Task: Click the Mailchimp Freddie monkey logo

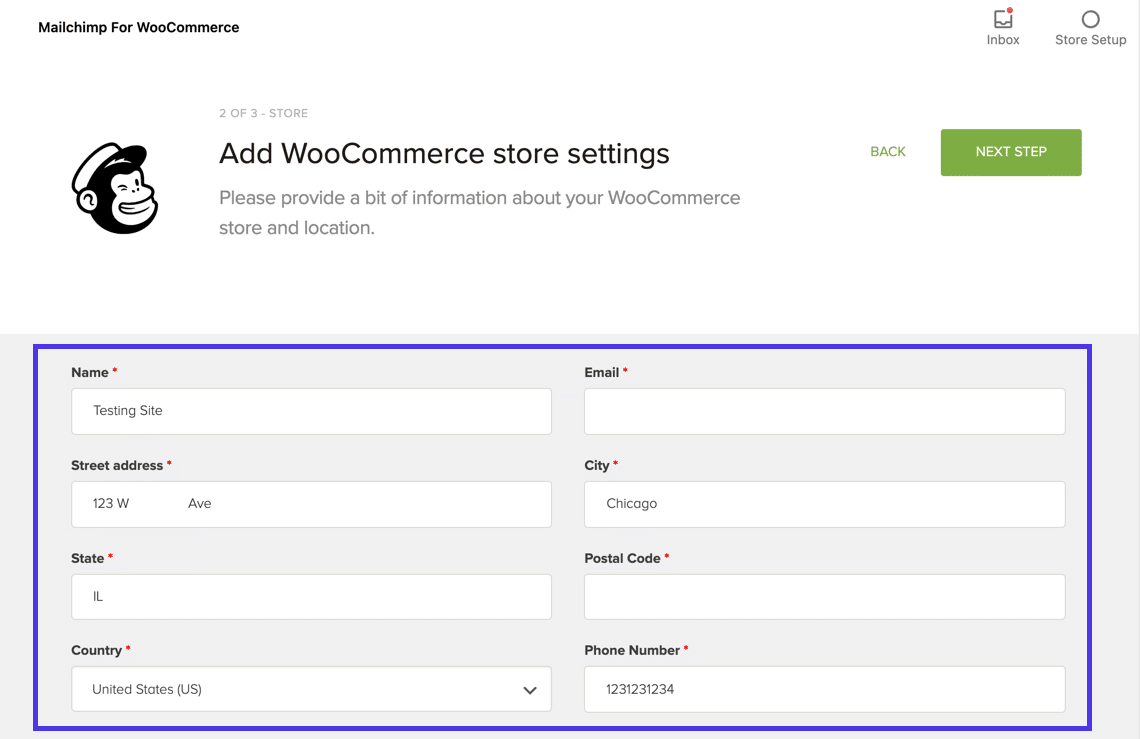Action: coord(114,188)
